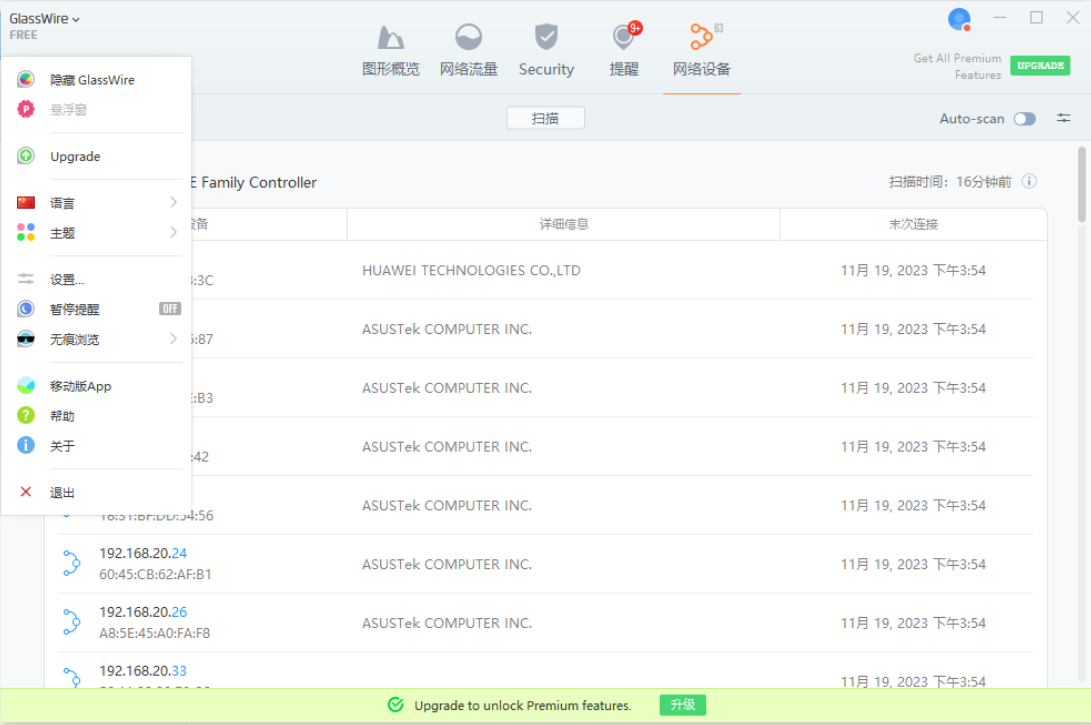Open the 网络流量 traffic icon
The height and width of the screenshot is (725, 1091).
point(468,39)
